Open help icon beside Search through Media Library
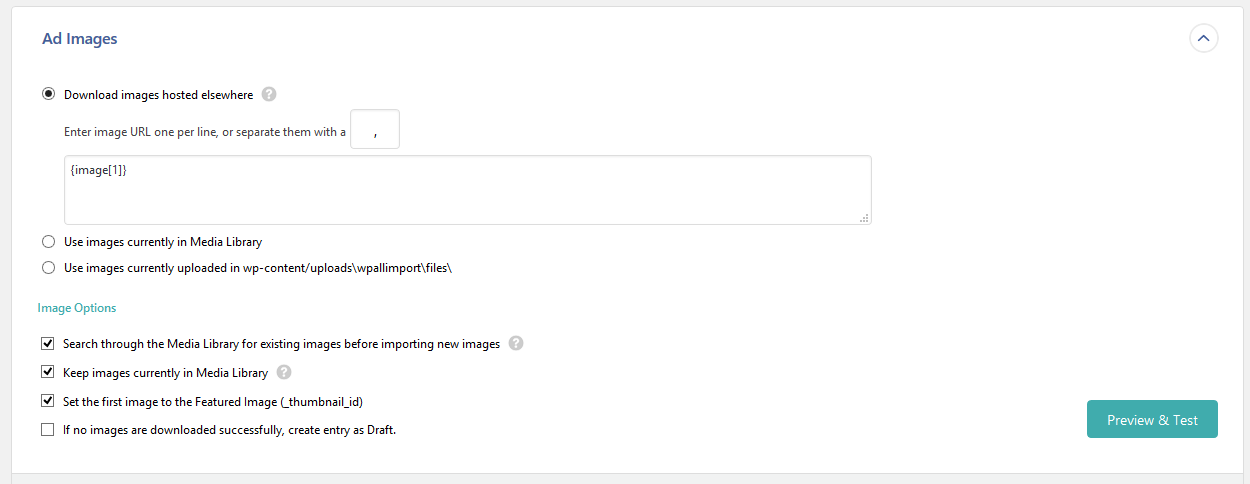Screen dimensions: 1250x484 516,344
